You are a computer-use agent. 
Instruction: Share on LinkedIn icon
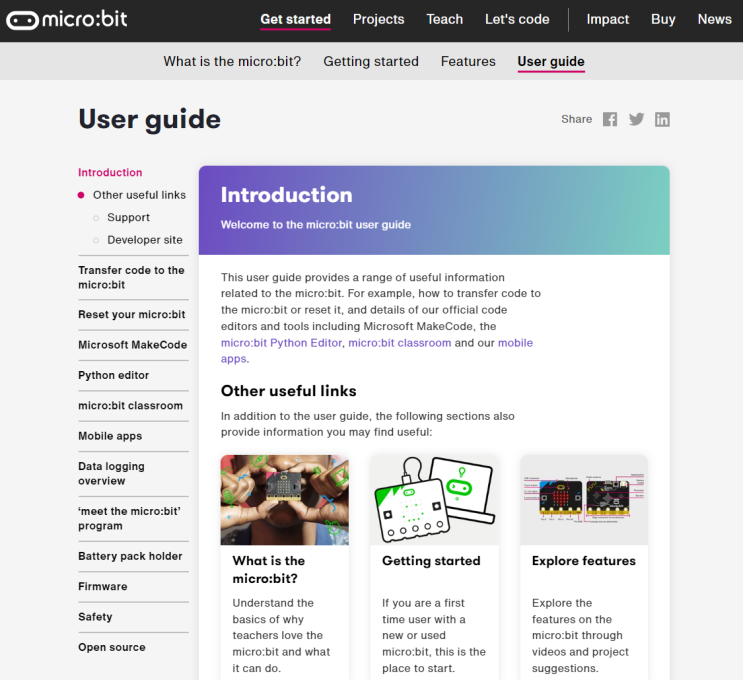[662, 119]
